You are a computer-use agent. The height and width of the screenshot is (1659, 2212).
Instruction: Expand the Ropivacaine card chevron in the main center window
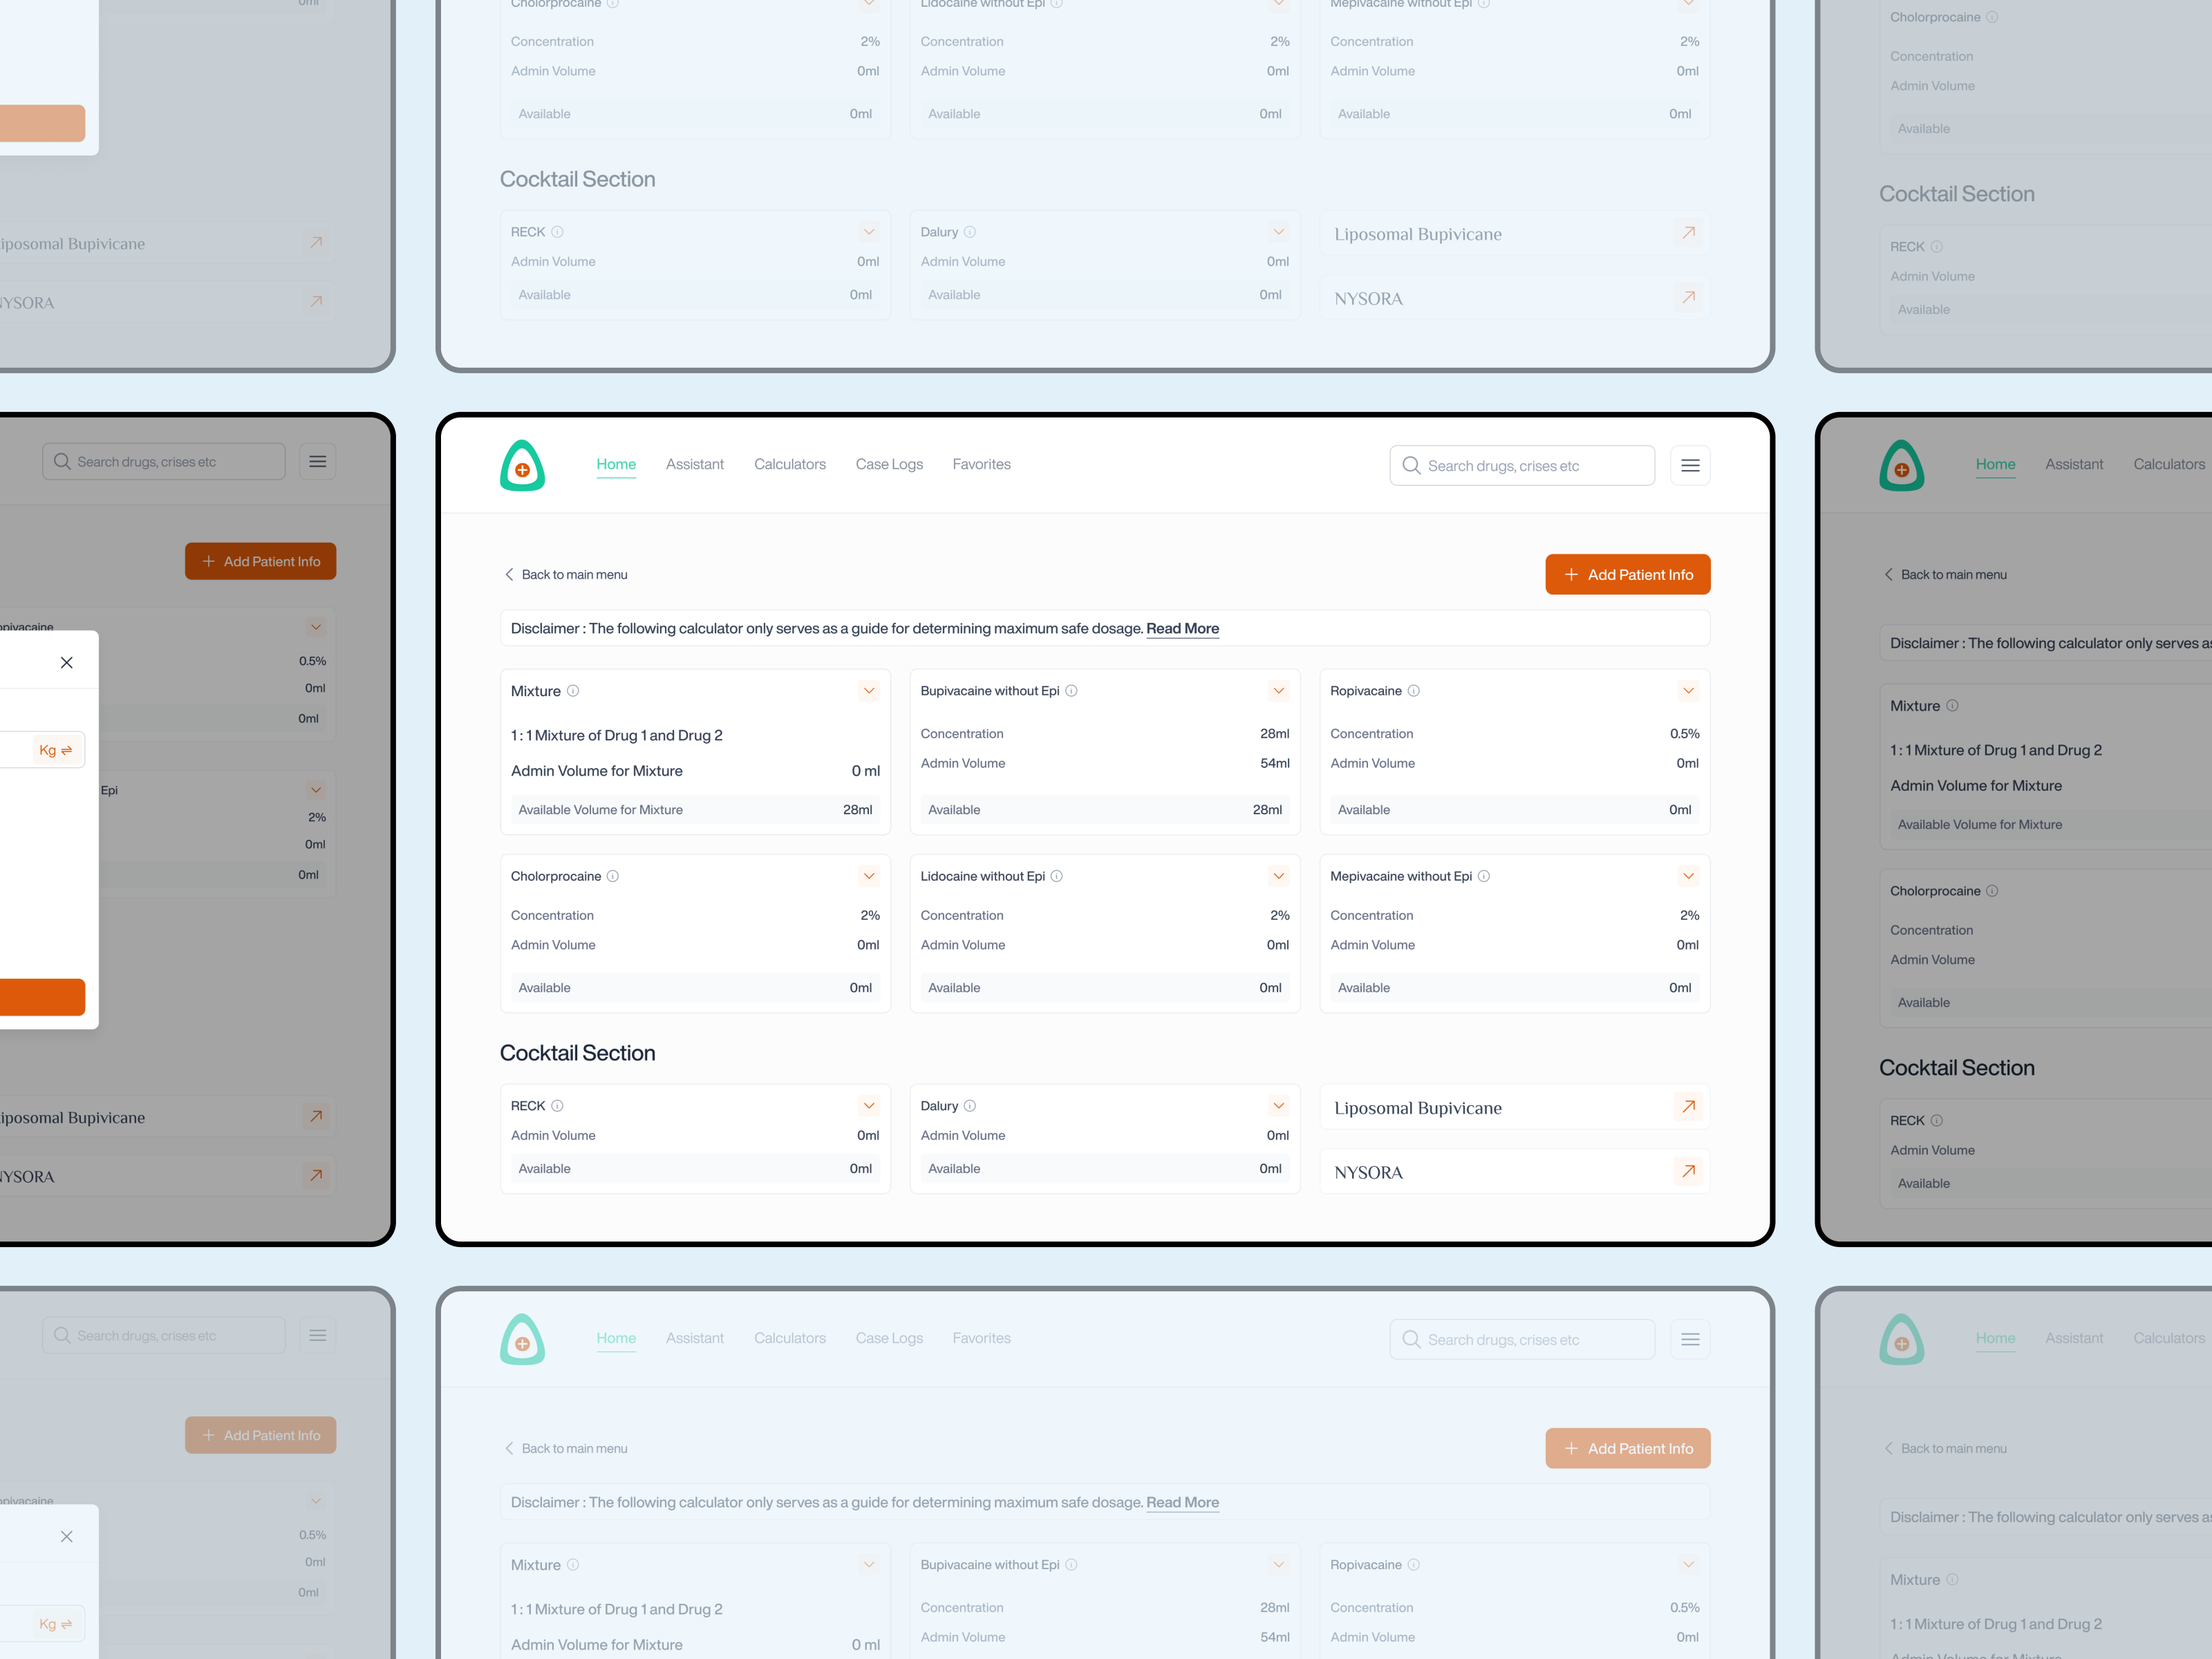1688,690
